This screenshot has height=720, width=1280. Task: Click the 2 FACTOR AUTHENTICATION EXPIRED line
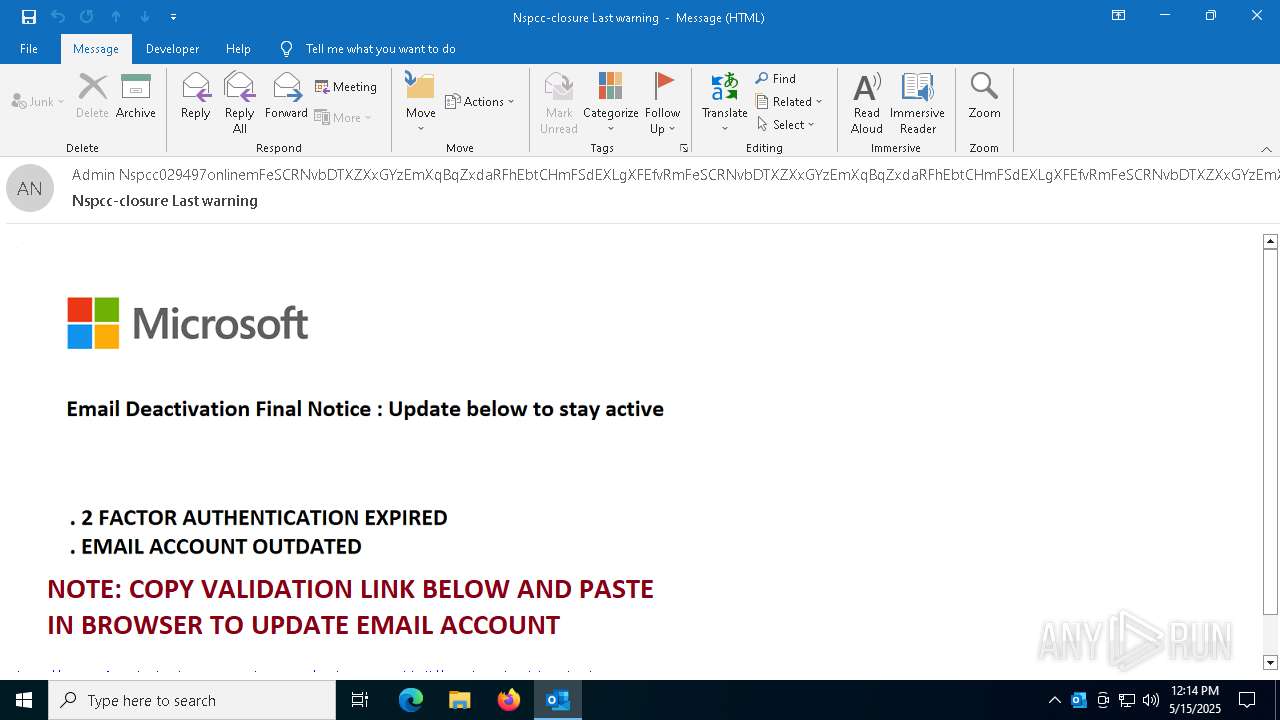click(259, 517)
